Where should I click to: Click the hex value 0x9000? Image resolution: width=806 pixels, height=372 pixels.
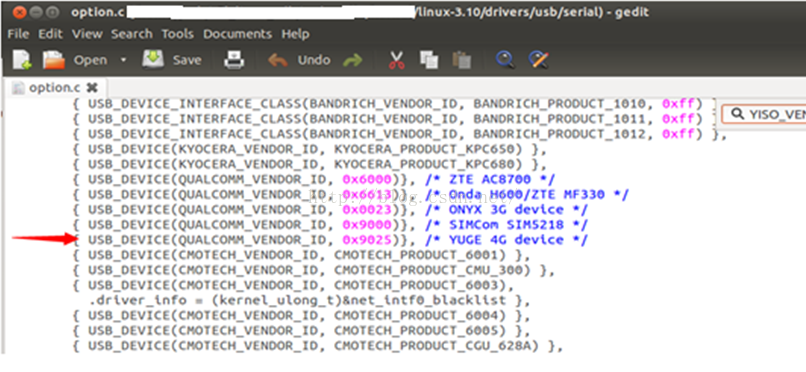click(x=368, y=225)
